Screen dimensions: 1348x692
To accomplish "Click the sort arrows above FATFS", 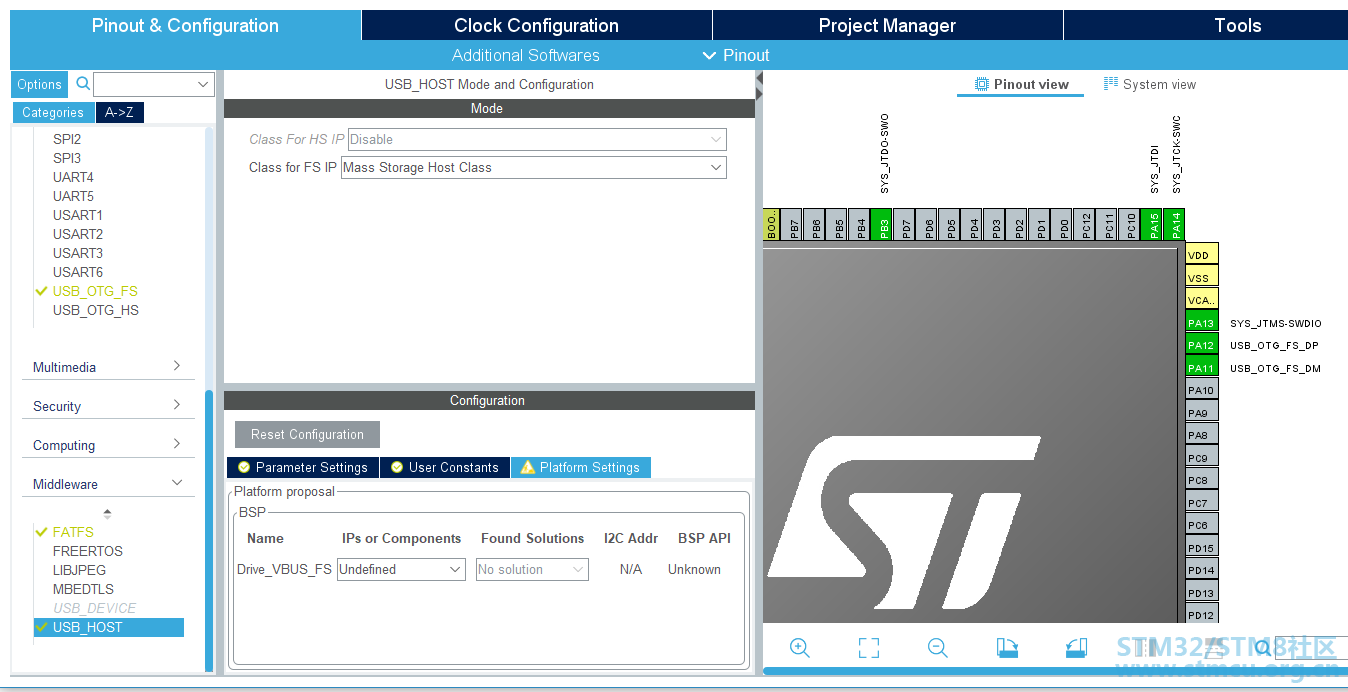I will tap(108, 513).
